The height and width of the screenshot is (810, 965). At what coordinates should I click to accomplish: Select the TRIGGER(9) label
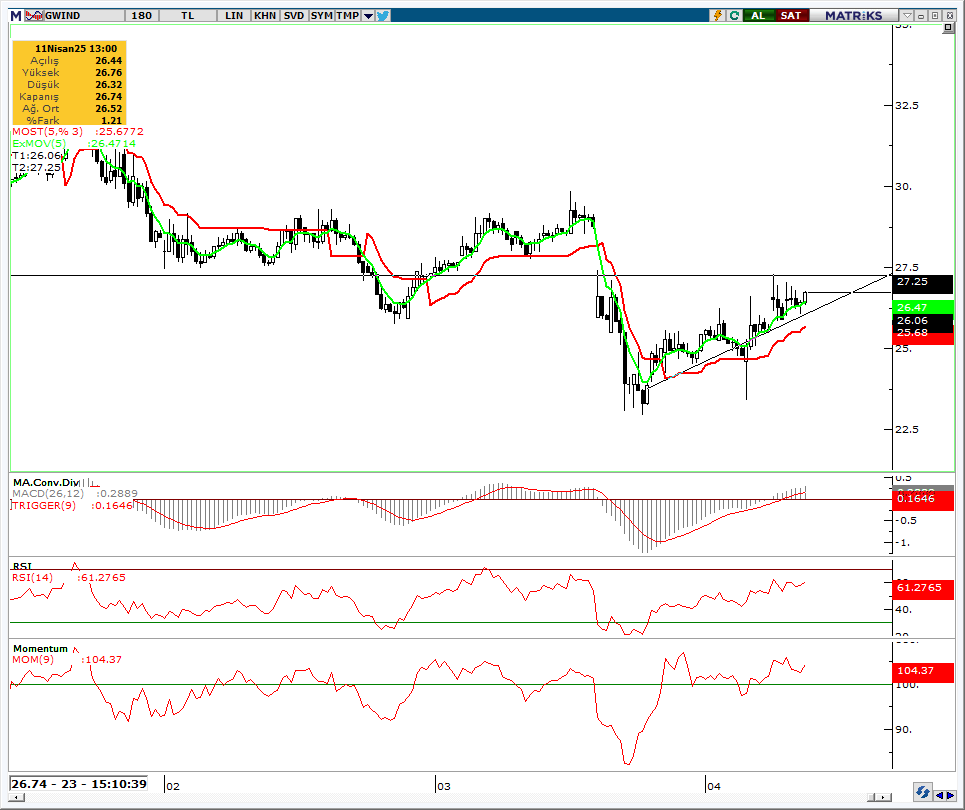click(x=44, y=505)
